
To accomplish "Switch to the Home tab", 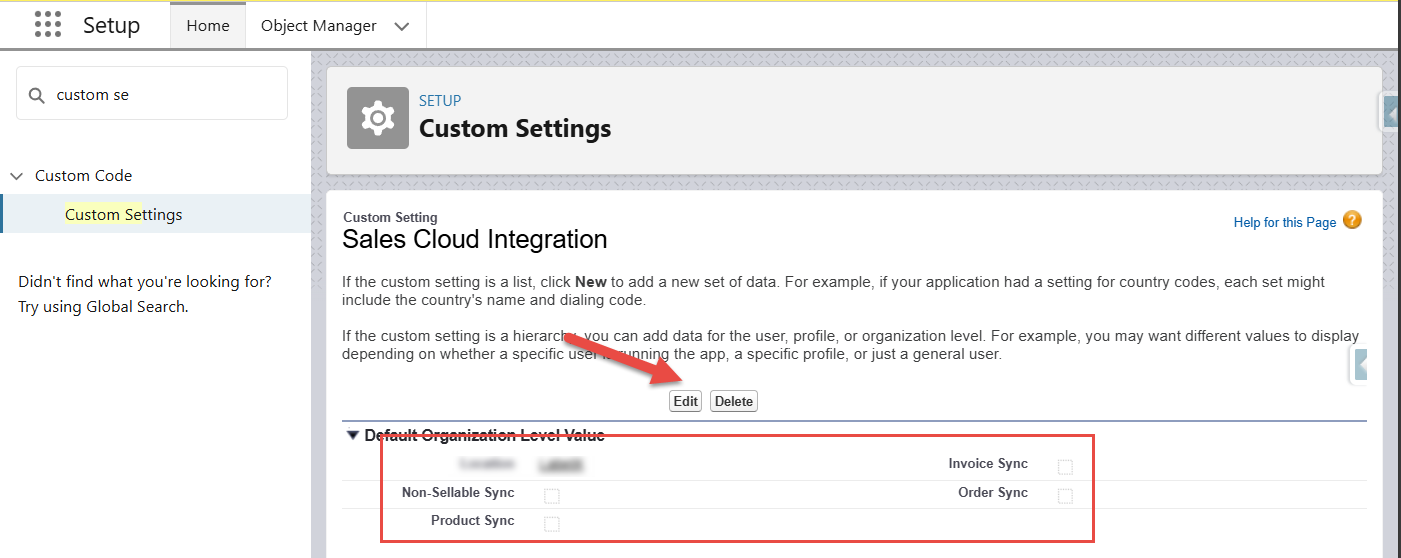I will coord(208,26).
